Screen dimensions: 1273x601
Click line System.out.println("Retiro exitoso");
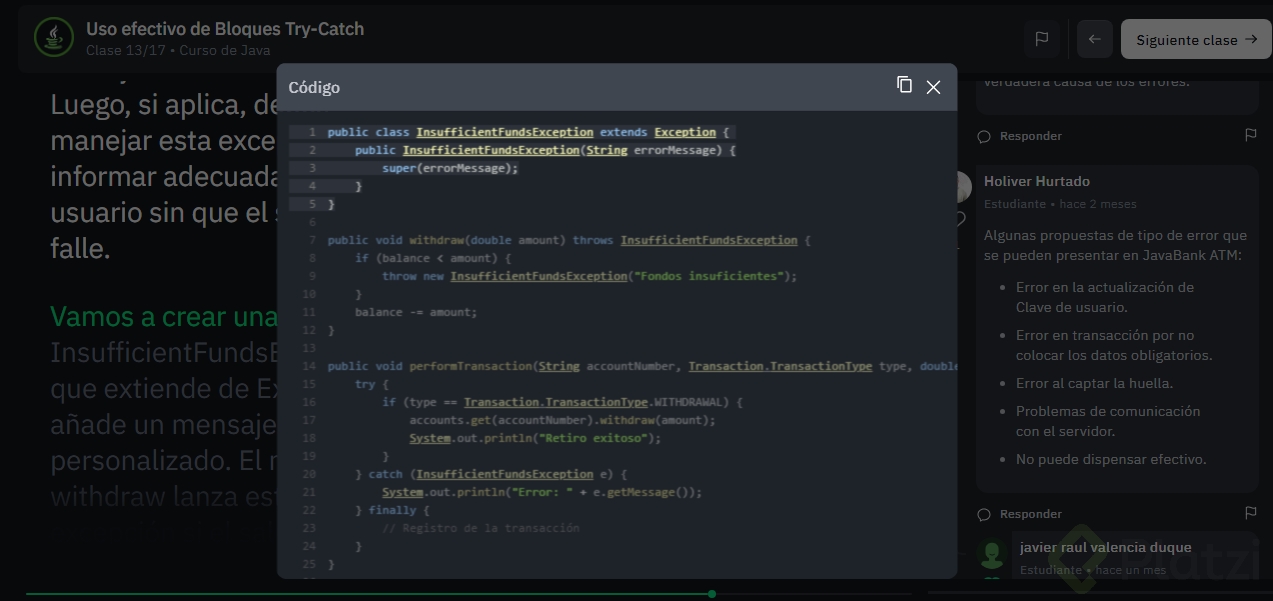[x=535, y=438]
